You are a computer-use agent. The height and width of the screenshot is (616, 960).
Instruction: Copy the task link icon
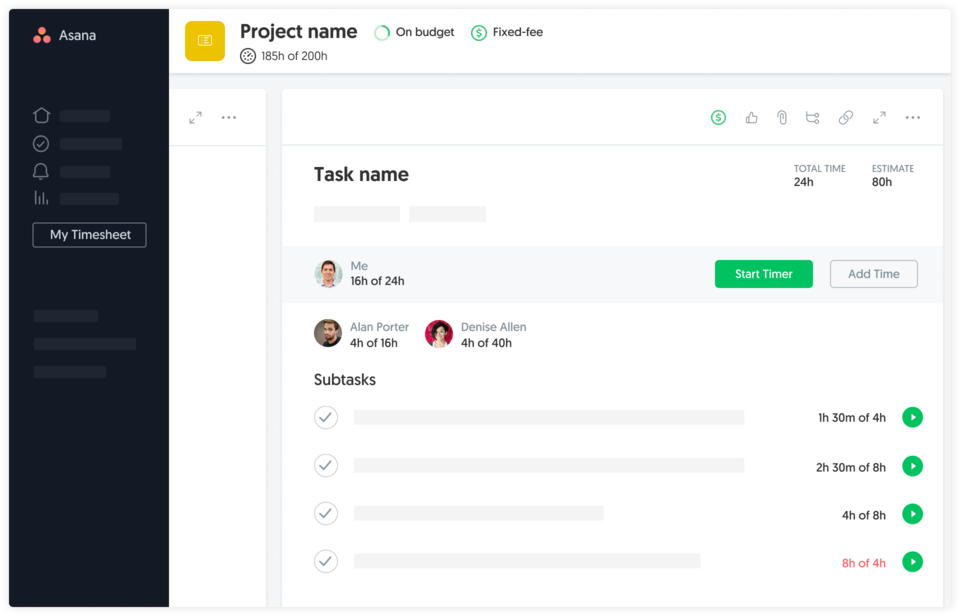(x=845, y=117)
